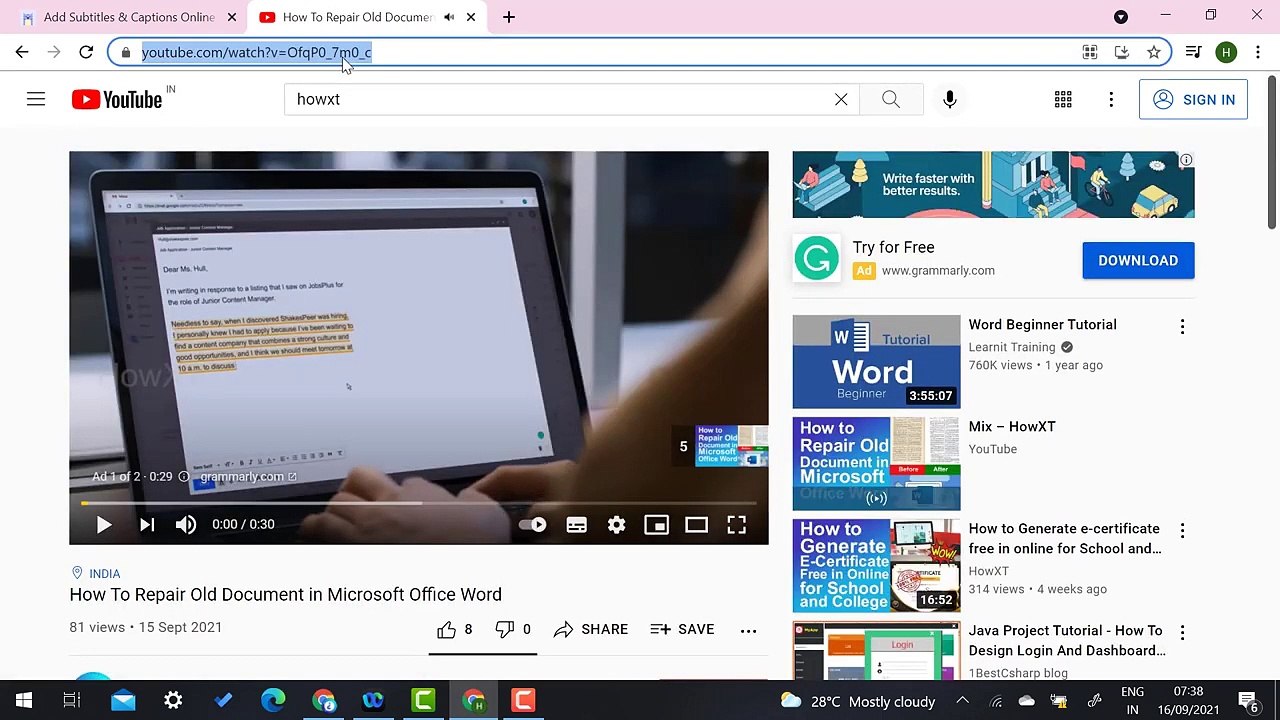Open menu for Java Project Tutorial
Image resolution: width=1280 pixels, height=720 pixels.
click(1182, 633)
